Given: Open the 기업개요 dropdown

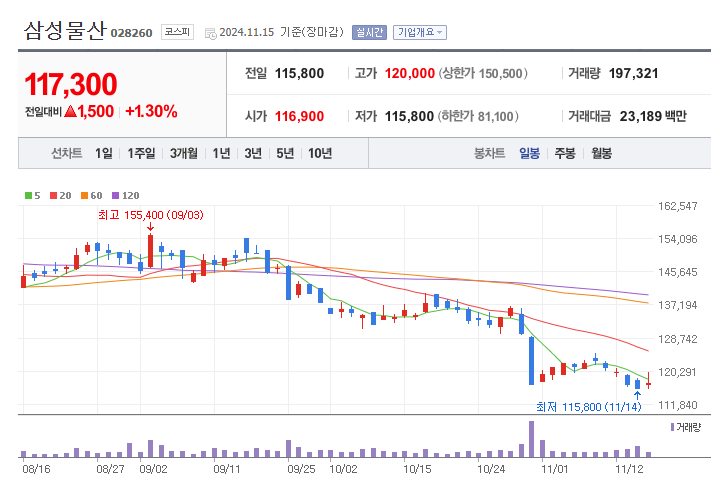Looking at the screenshot, I should pos(420,32).
